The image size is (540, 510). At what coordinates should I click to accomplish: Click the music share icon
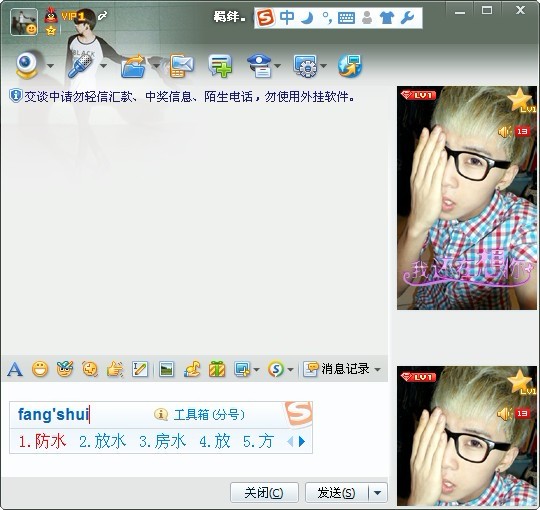pos(192,370)
